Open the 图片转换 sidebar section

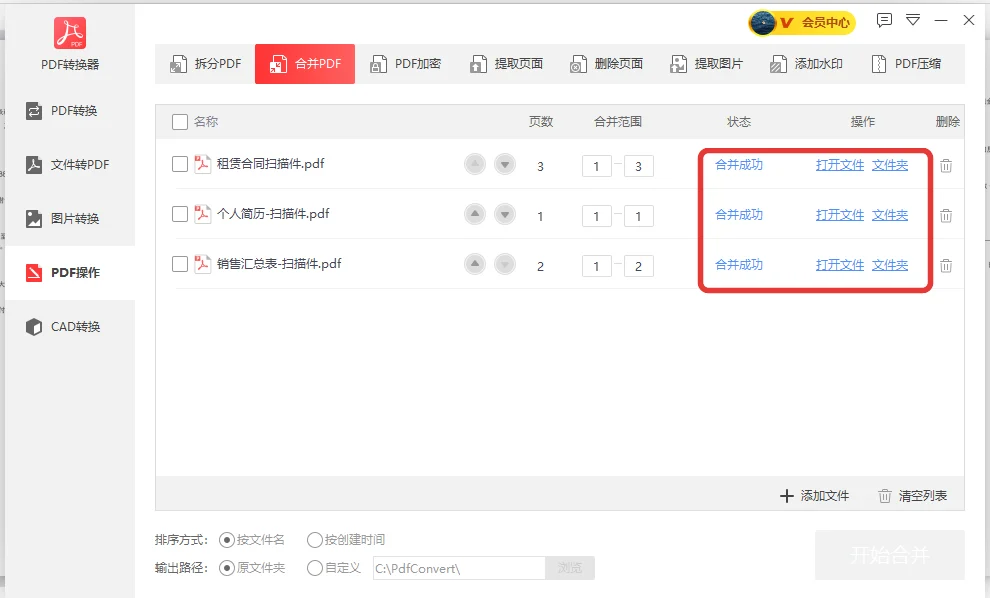tap(70, 218)
